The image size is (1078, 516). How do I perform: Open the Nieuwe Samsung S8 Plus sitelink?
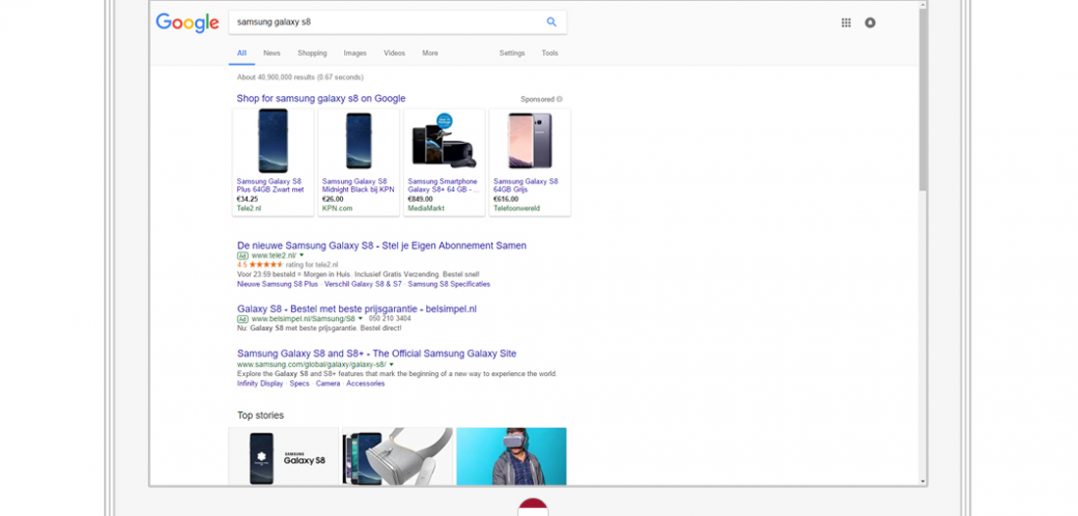(278, 284)
